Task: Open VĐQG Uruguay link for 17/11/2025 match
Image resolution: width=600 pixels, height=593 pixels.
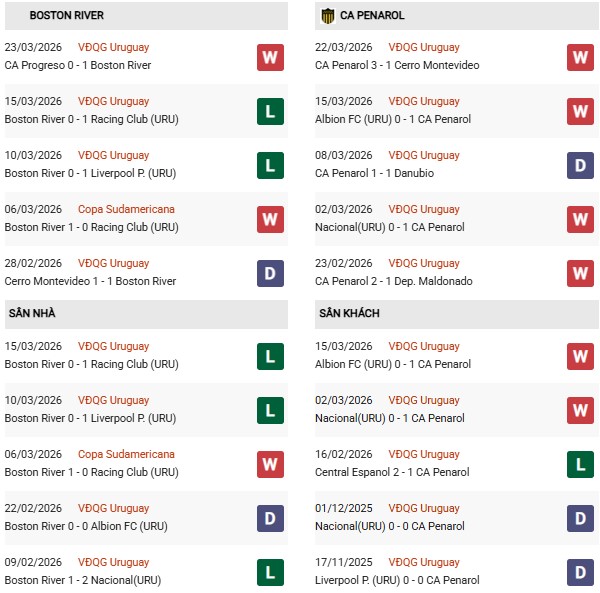Action: tap(424, 562)
